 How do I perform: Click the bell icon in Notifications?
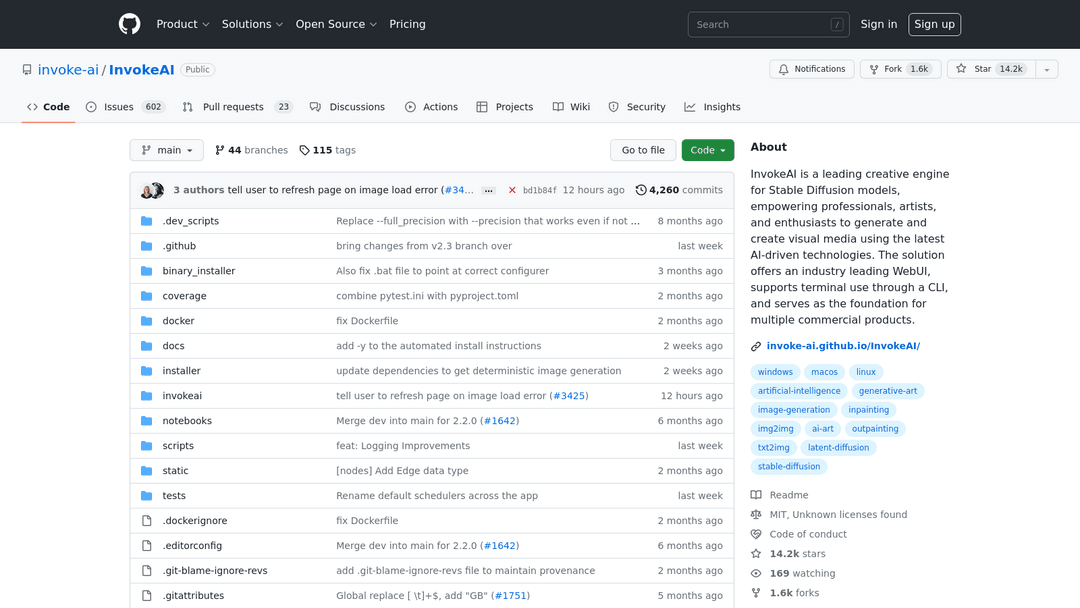[x=783, y=70]
